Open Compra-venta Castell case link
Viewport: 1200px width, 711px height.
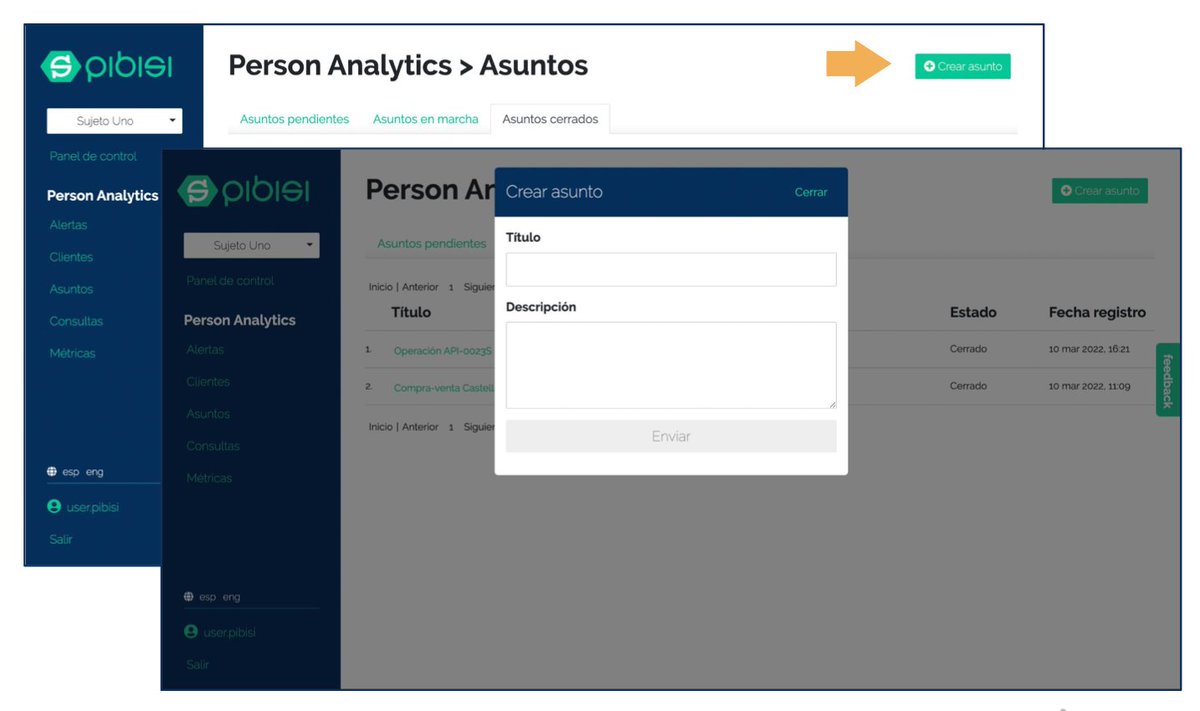coord(444,387)
